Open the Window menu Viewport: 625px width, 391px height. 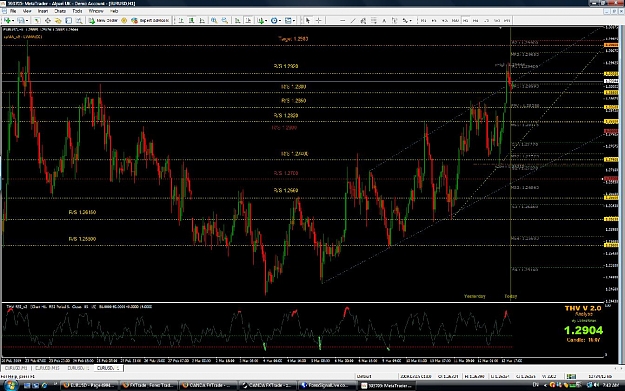tap(96, 11)
